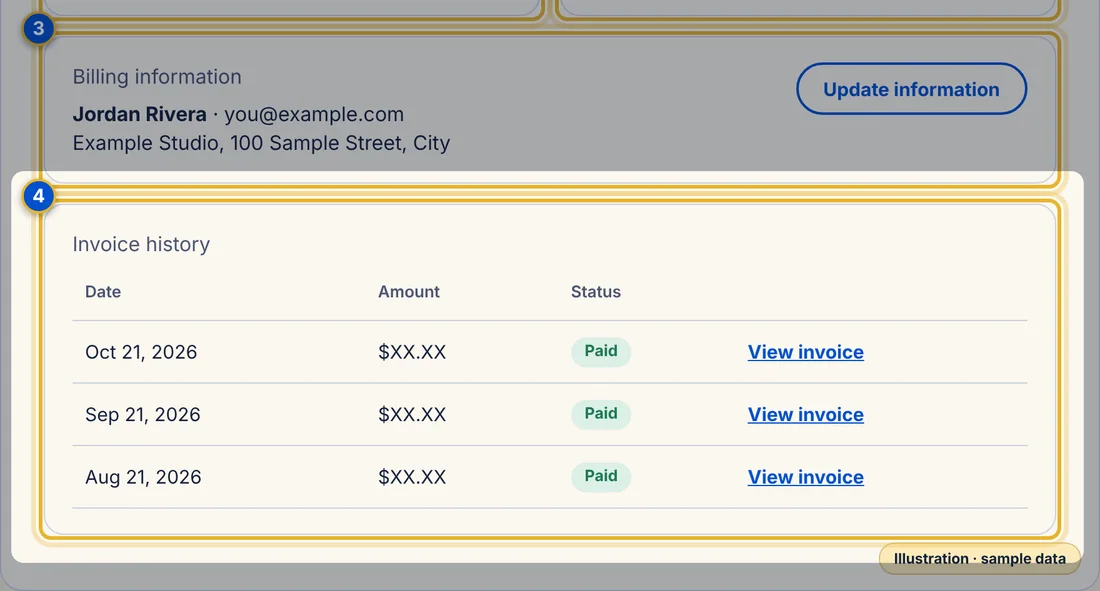Click the $XX.XX amount for Sep 21
The width and height of the screenshot is (1100, 591).
(x=412, y=414)
